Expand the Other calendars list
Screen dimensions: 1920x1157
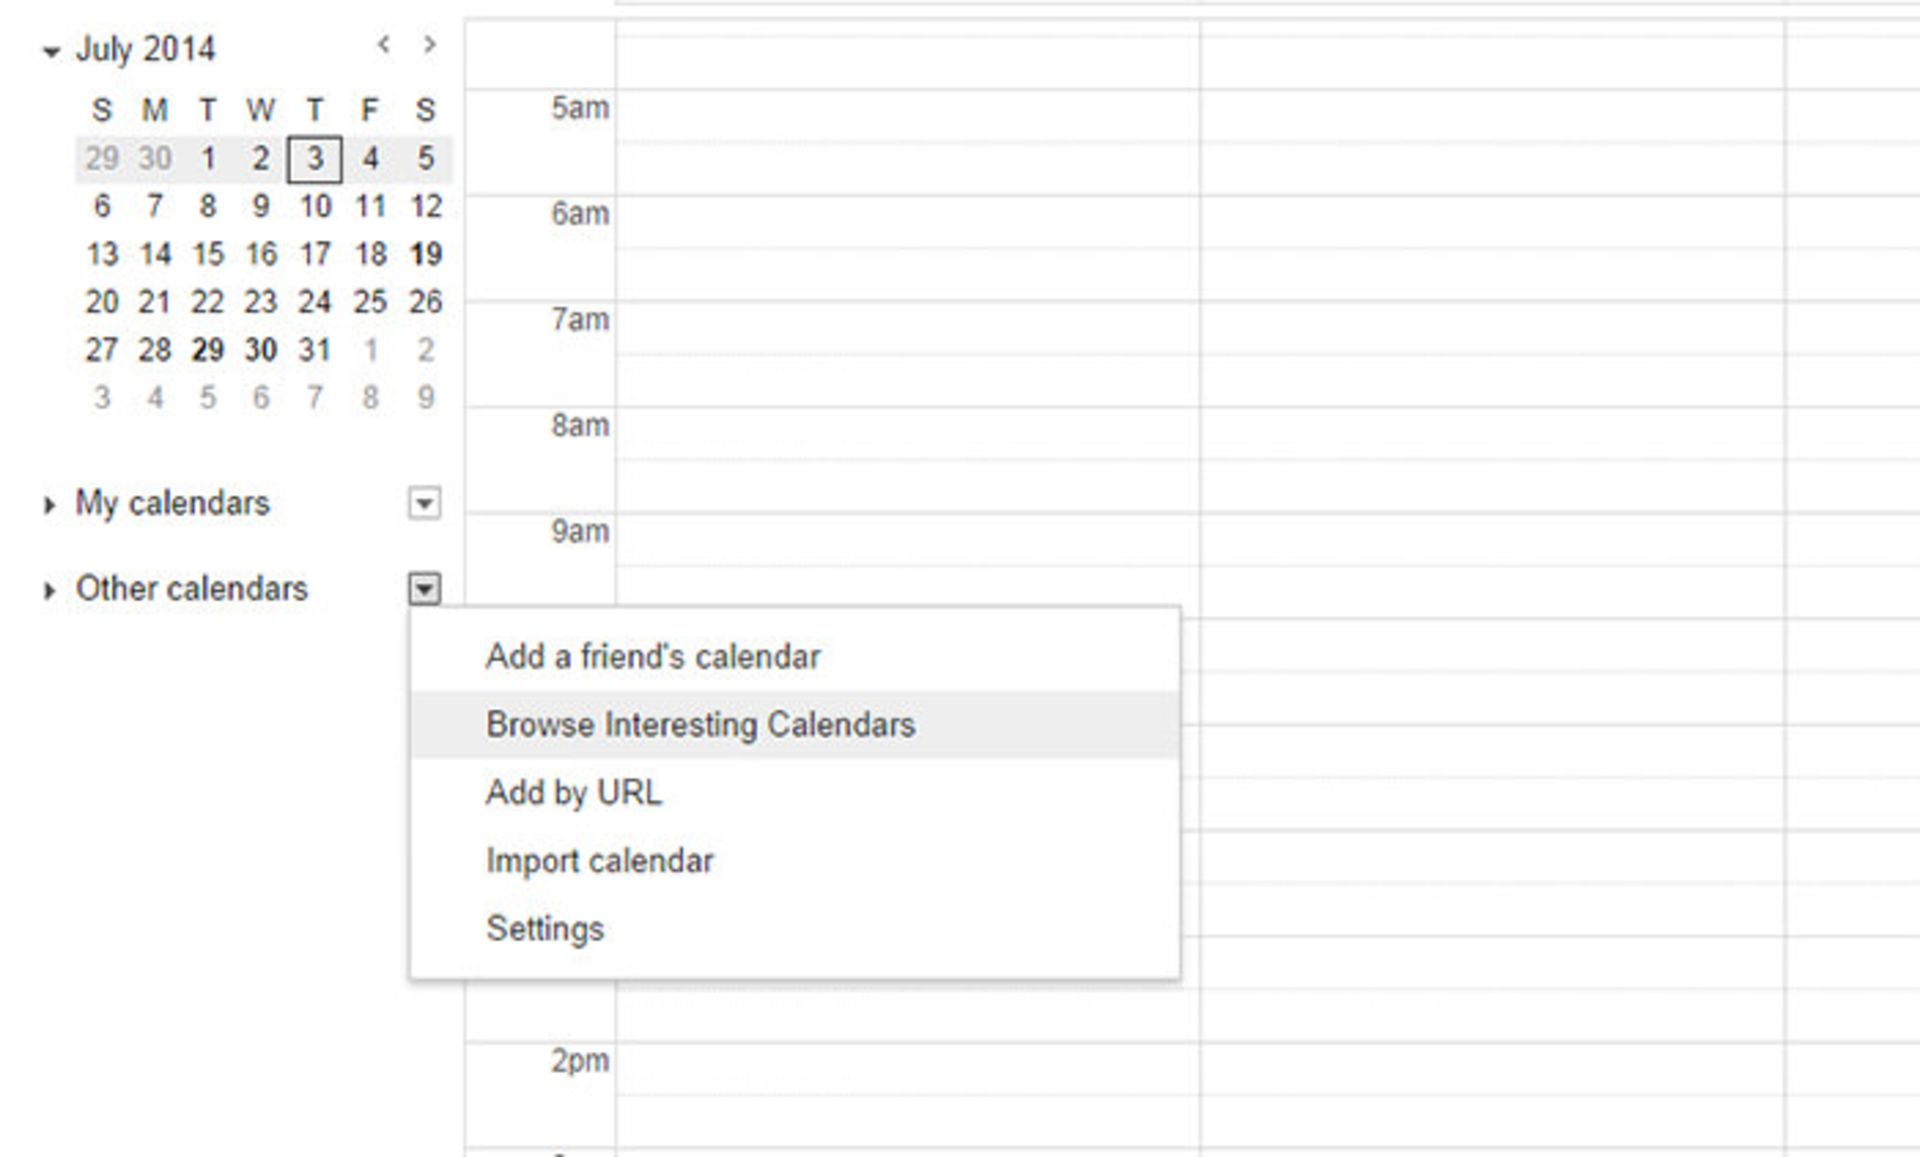pyautogui.click(x=49, y=590)
